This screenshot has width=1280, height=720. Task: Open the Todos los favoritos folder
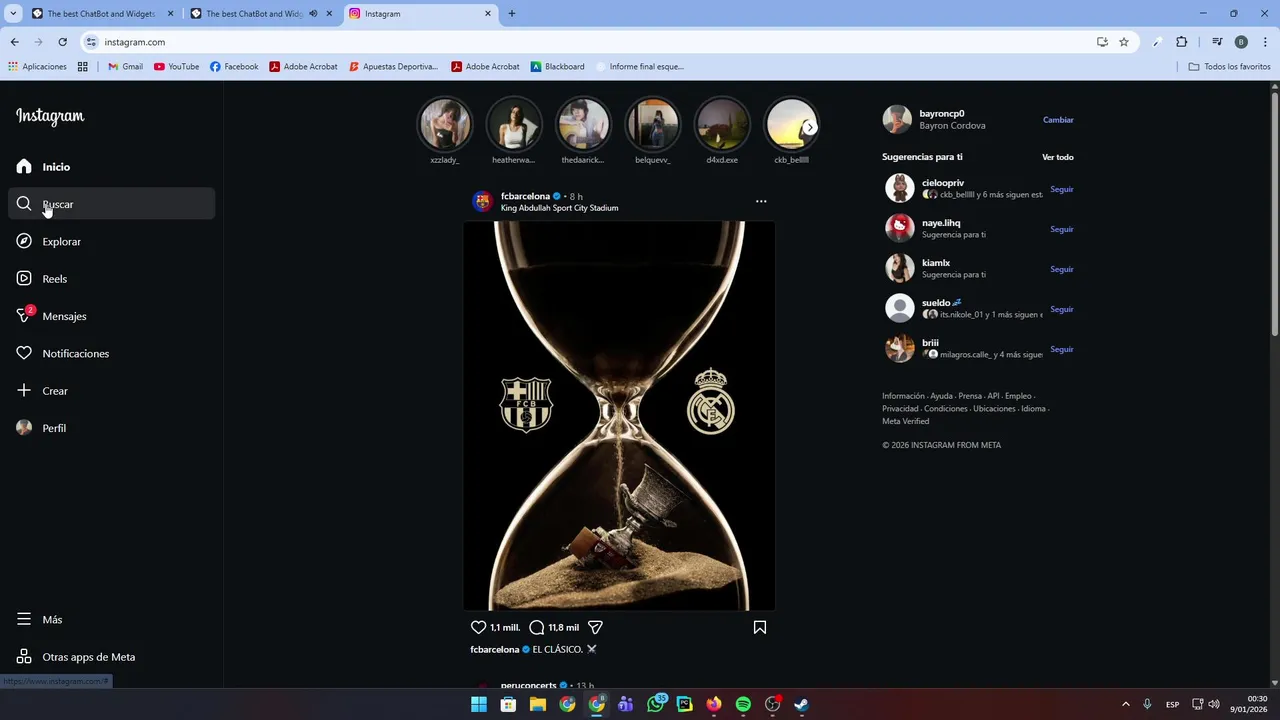[1229, 67]
